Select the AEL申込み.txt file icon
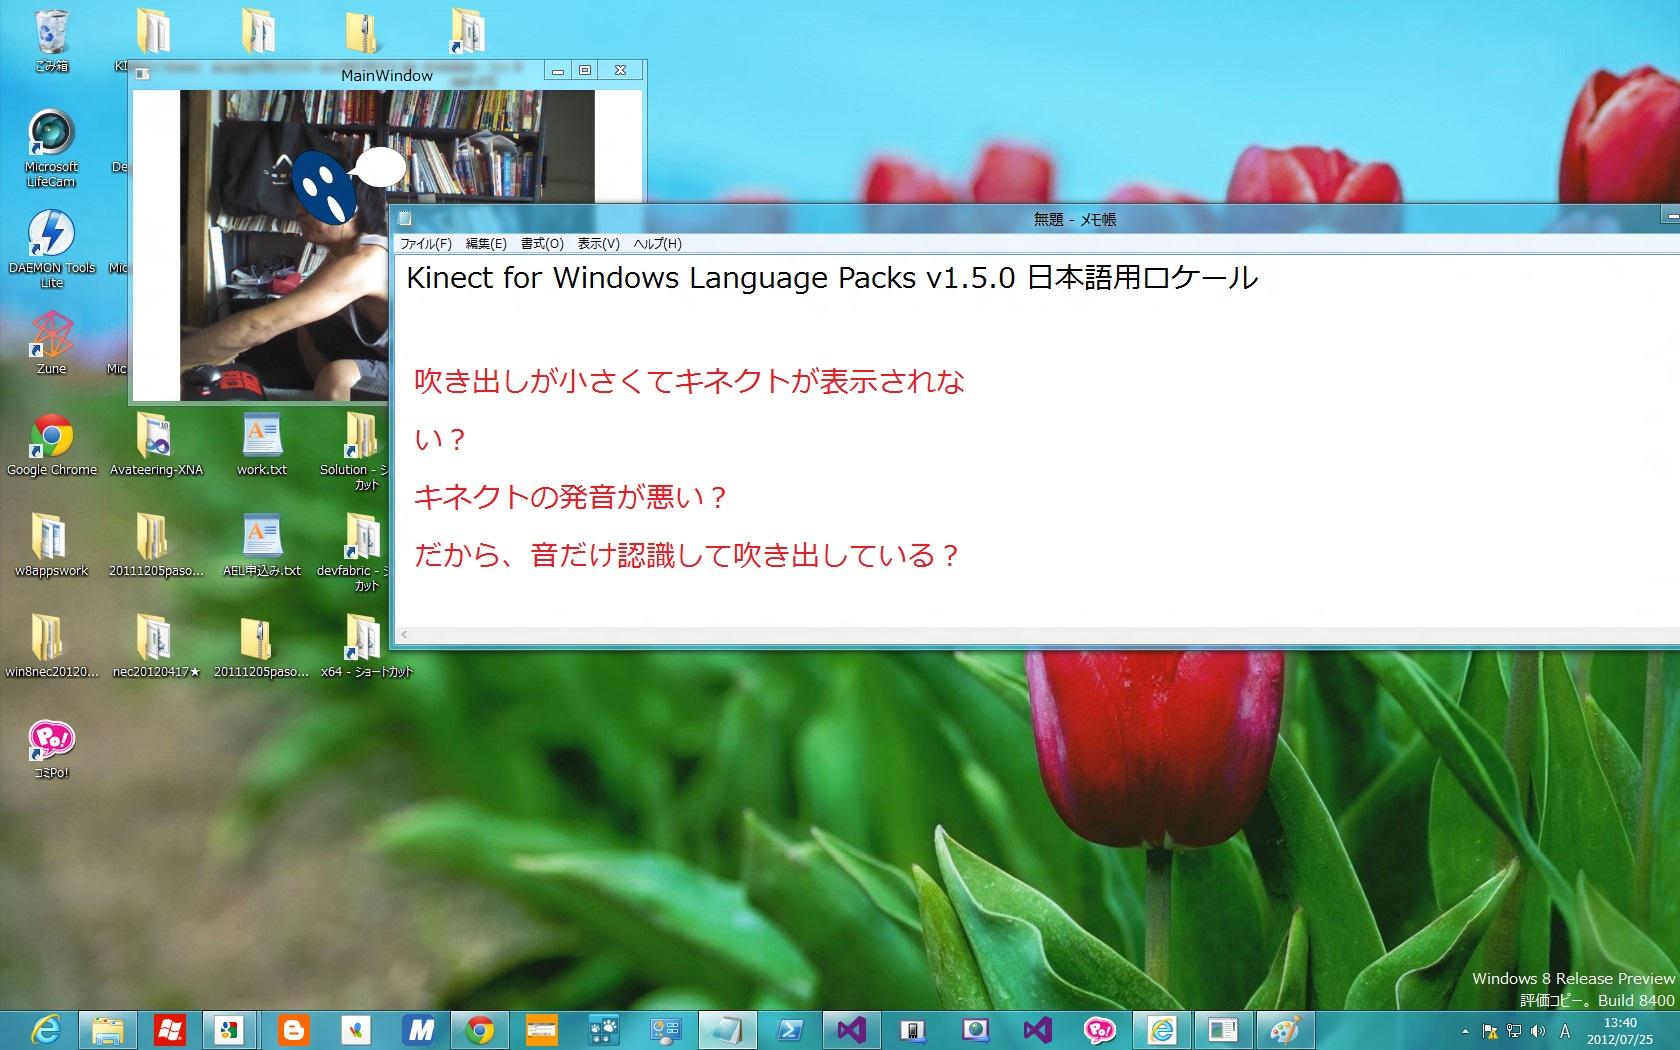This screenshot has height=1050, width=1680. pos(262,546)
